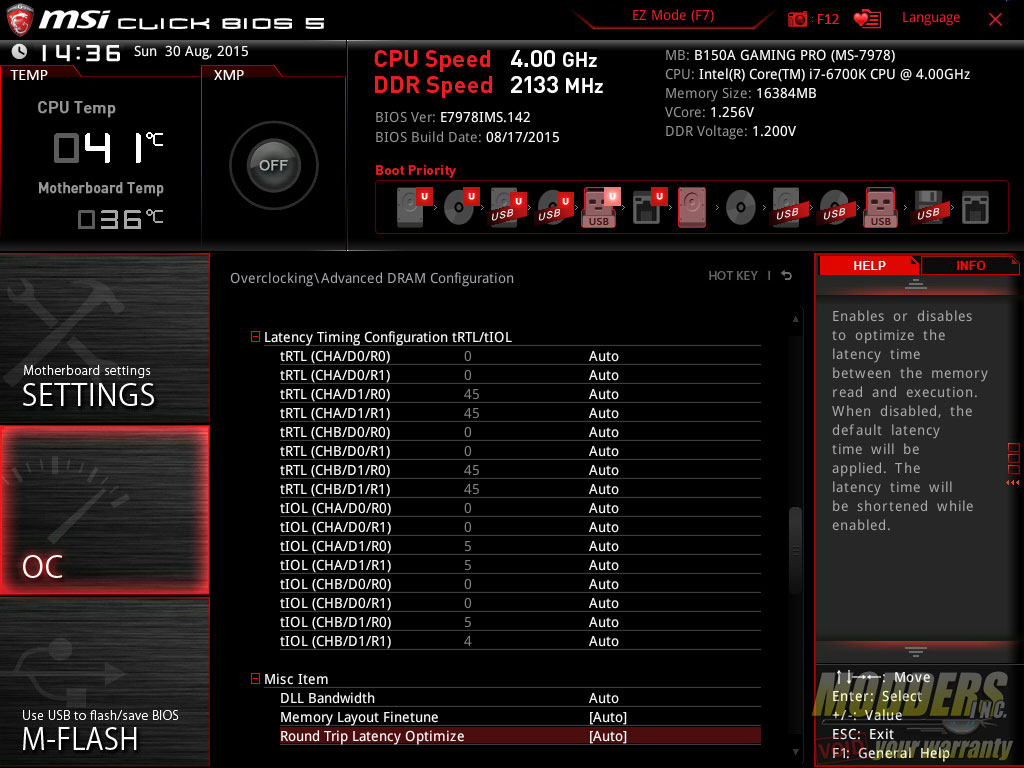Click the Auto field for tIOL (CHA/D1/R1)
Screen dimensions: 1024x768
(x=603, y=565)
